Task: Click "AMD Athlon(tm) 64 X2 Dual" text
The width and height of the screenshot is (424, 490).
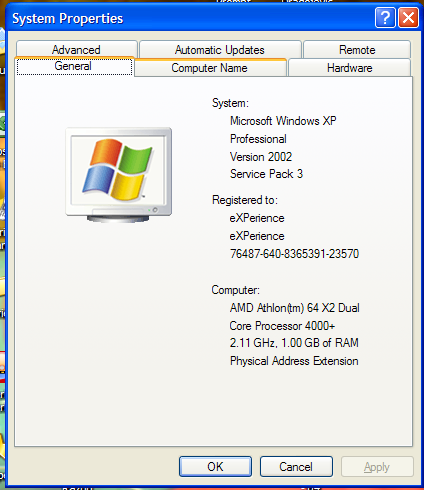Action: 295,308
